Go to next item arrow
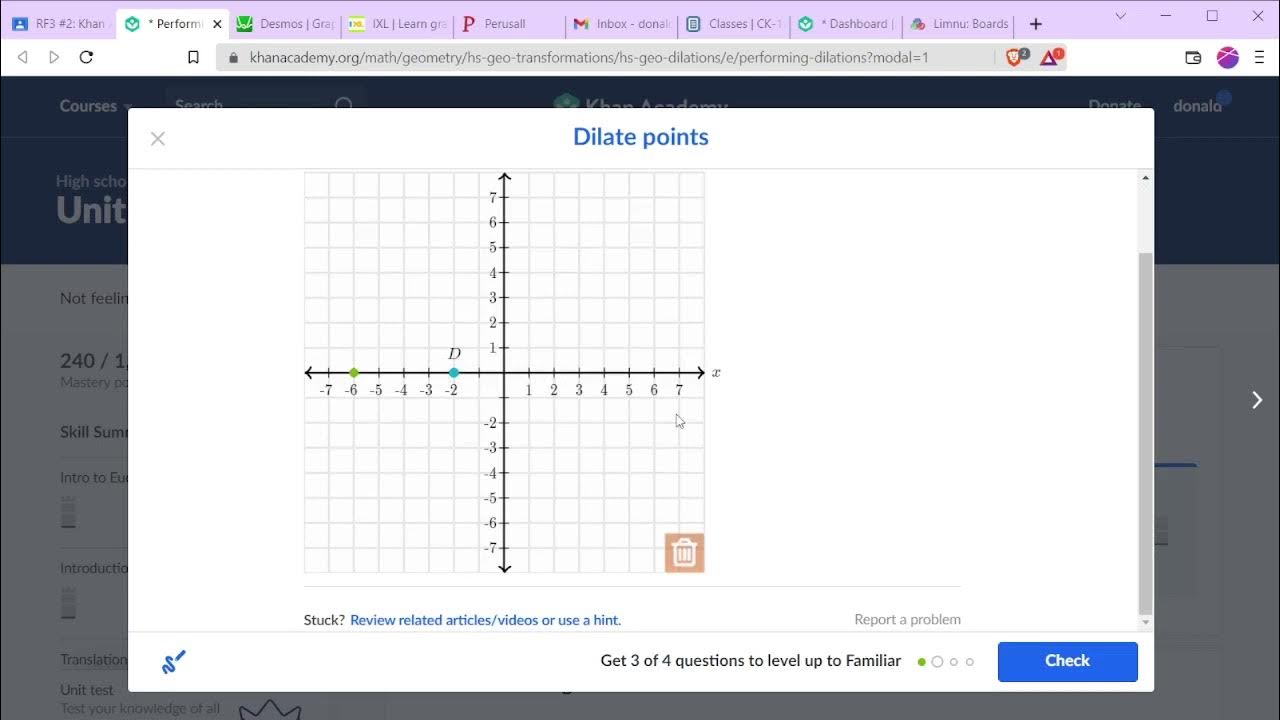 click(x=1257, y=400)
